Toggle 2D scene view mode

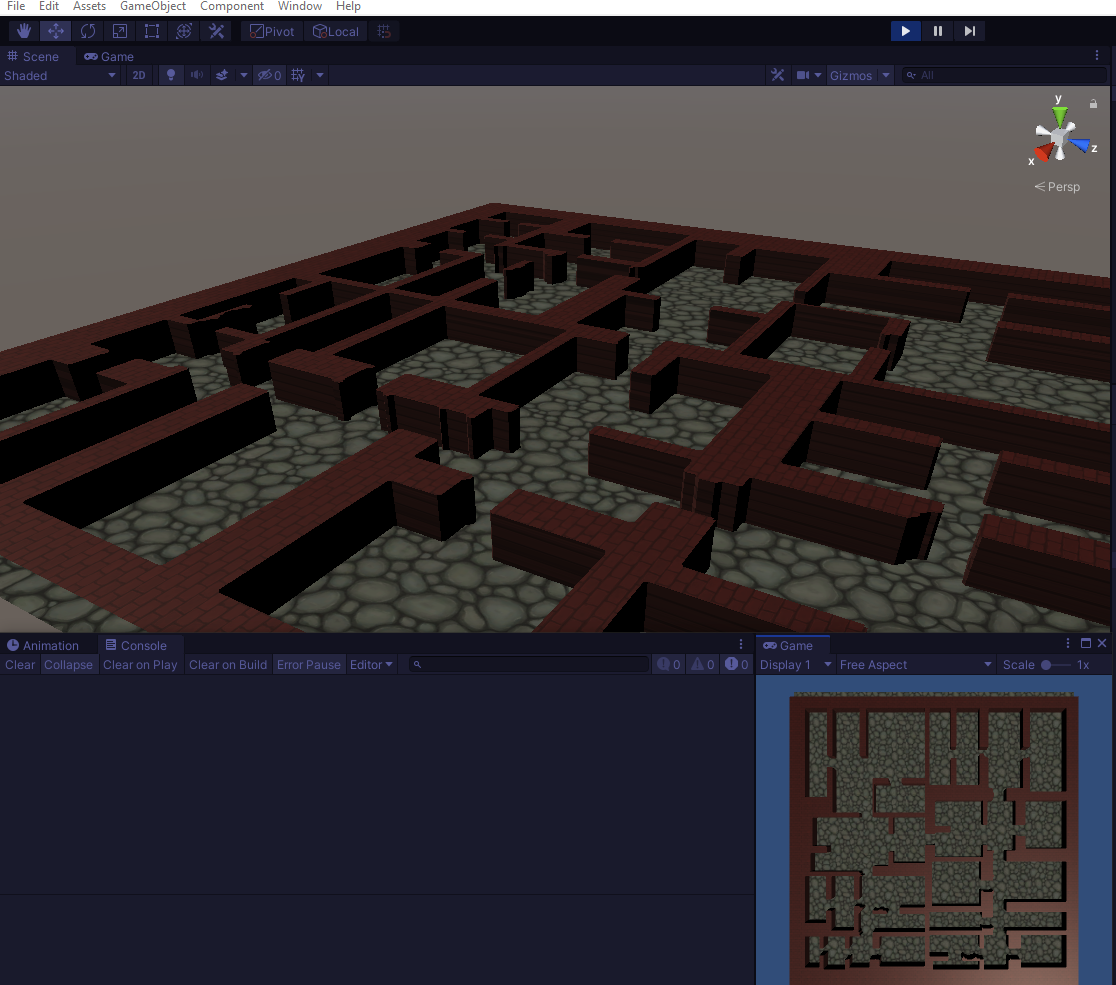click(x=139, y=75)
